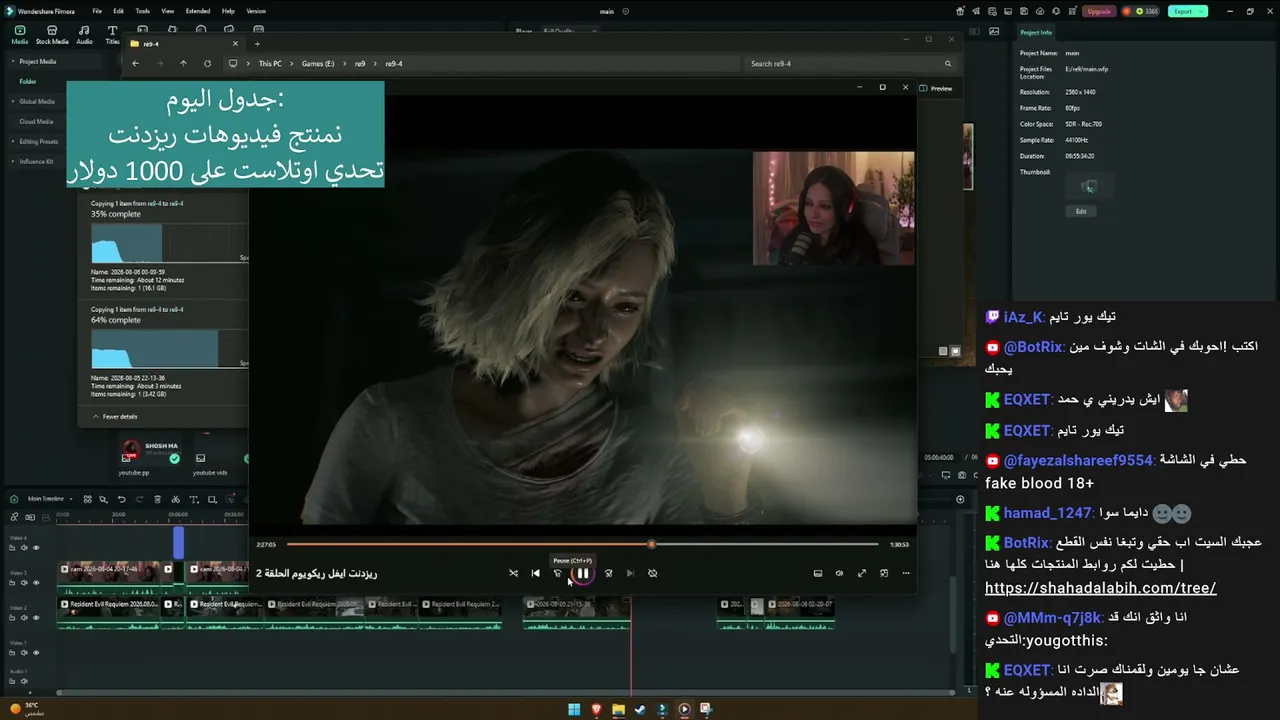Click This PC in the address path
Viewport: 1280px width, 720px height.
click(x=270, y=64)
